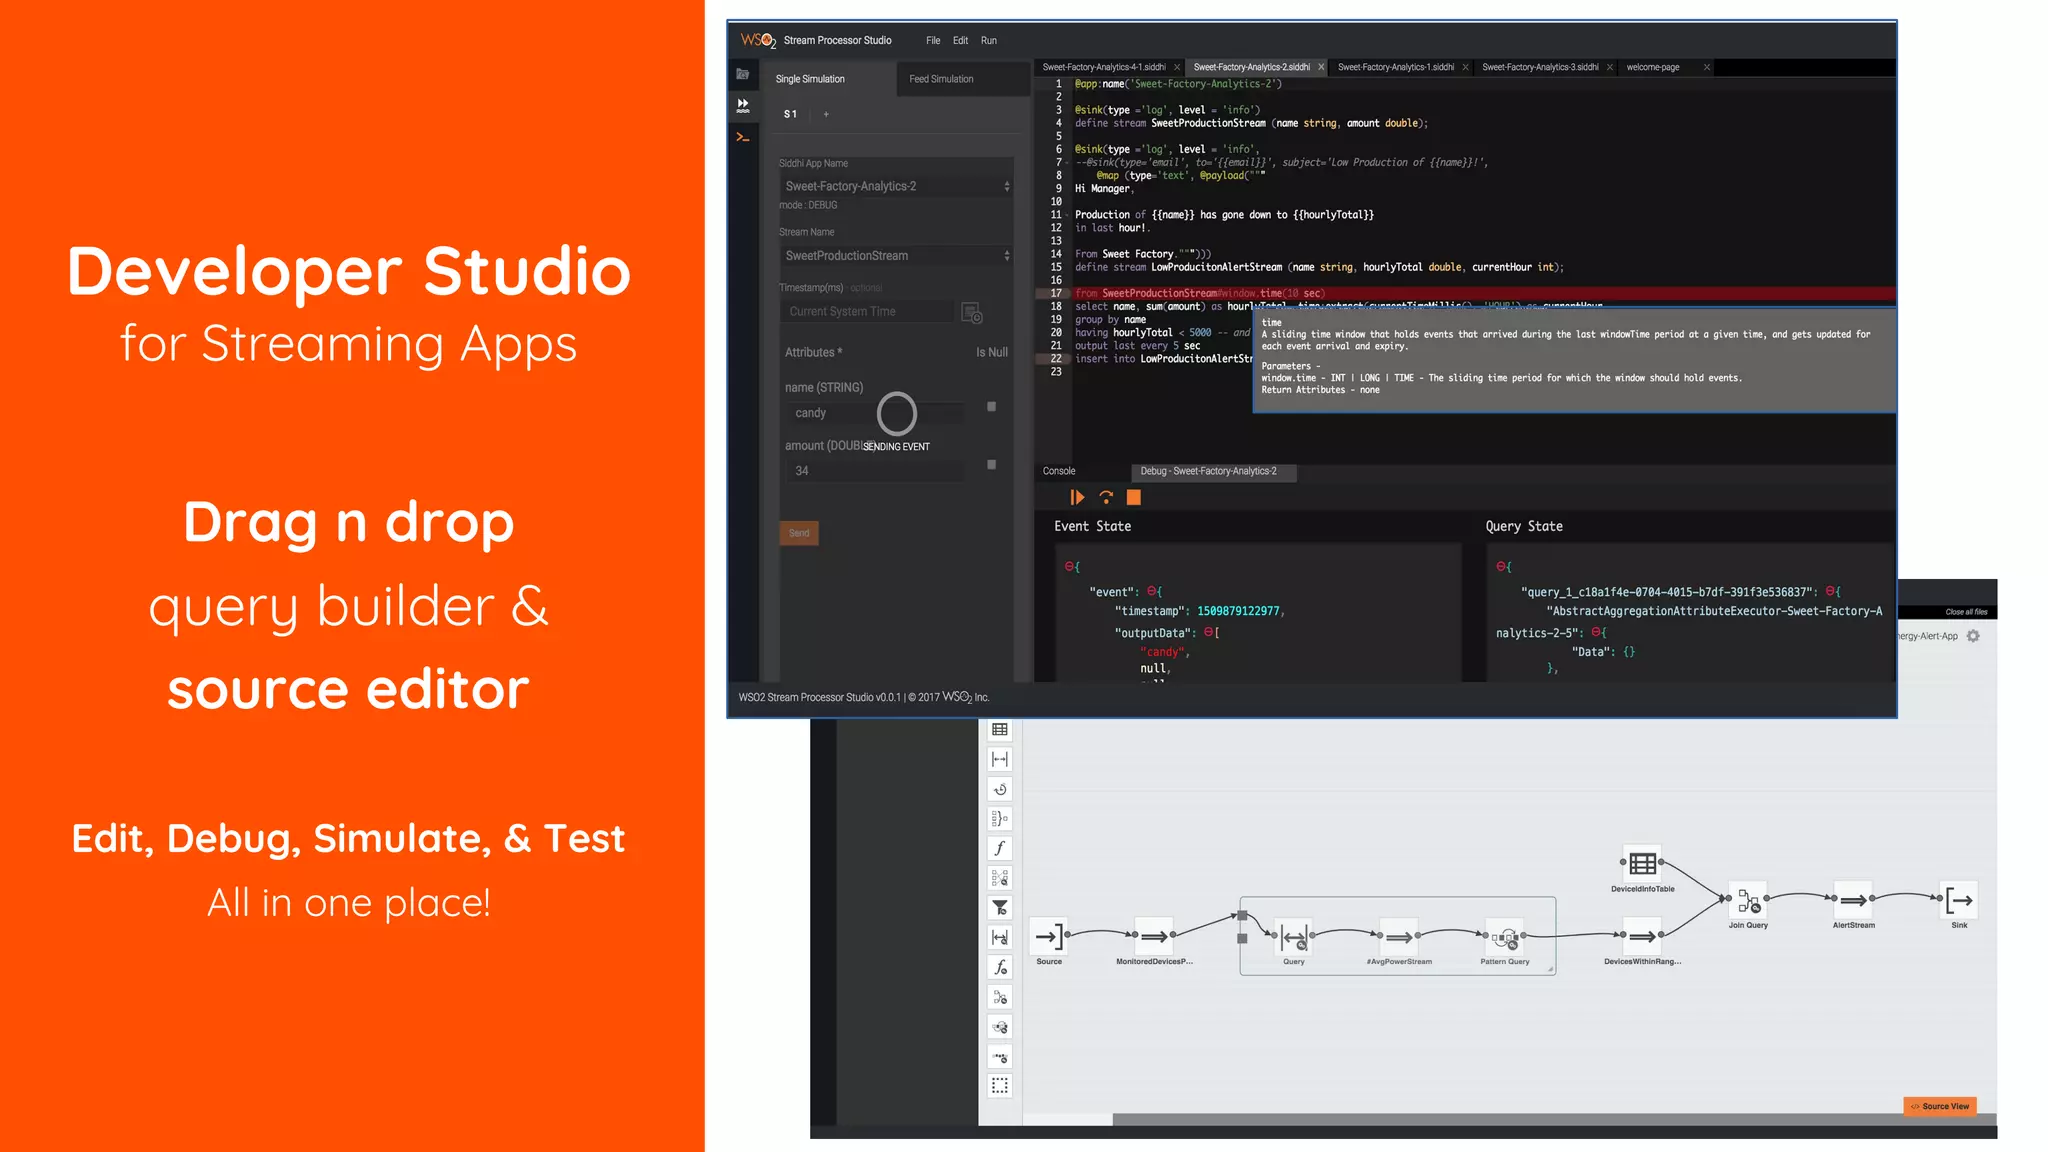This screenshot has width=2048, height=1152.
Task: Click the orange debugger stop icon
Action: (x=1134, y=497)
